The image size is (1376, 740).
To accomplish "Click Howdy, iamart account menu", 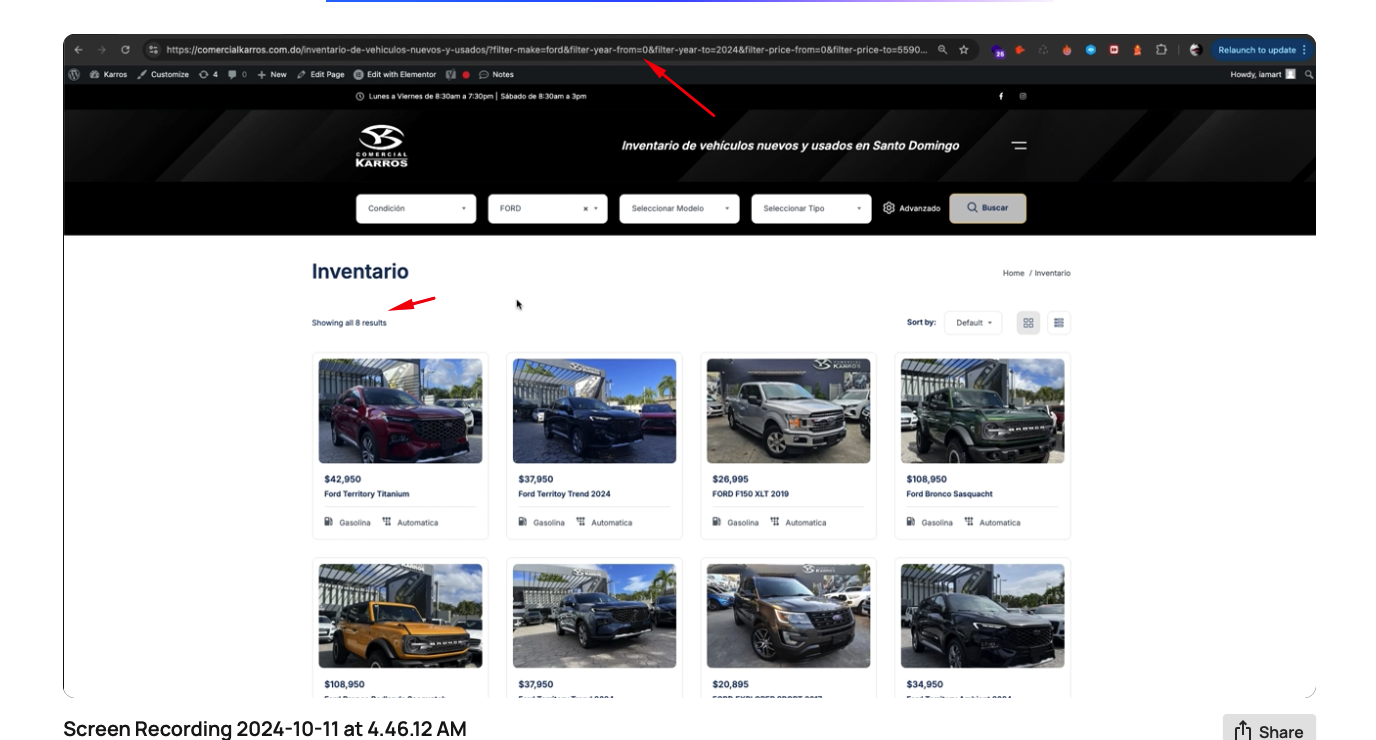I will click(1263, 74).
